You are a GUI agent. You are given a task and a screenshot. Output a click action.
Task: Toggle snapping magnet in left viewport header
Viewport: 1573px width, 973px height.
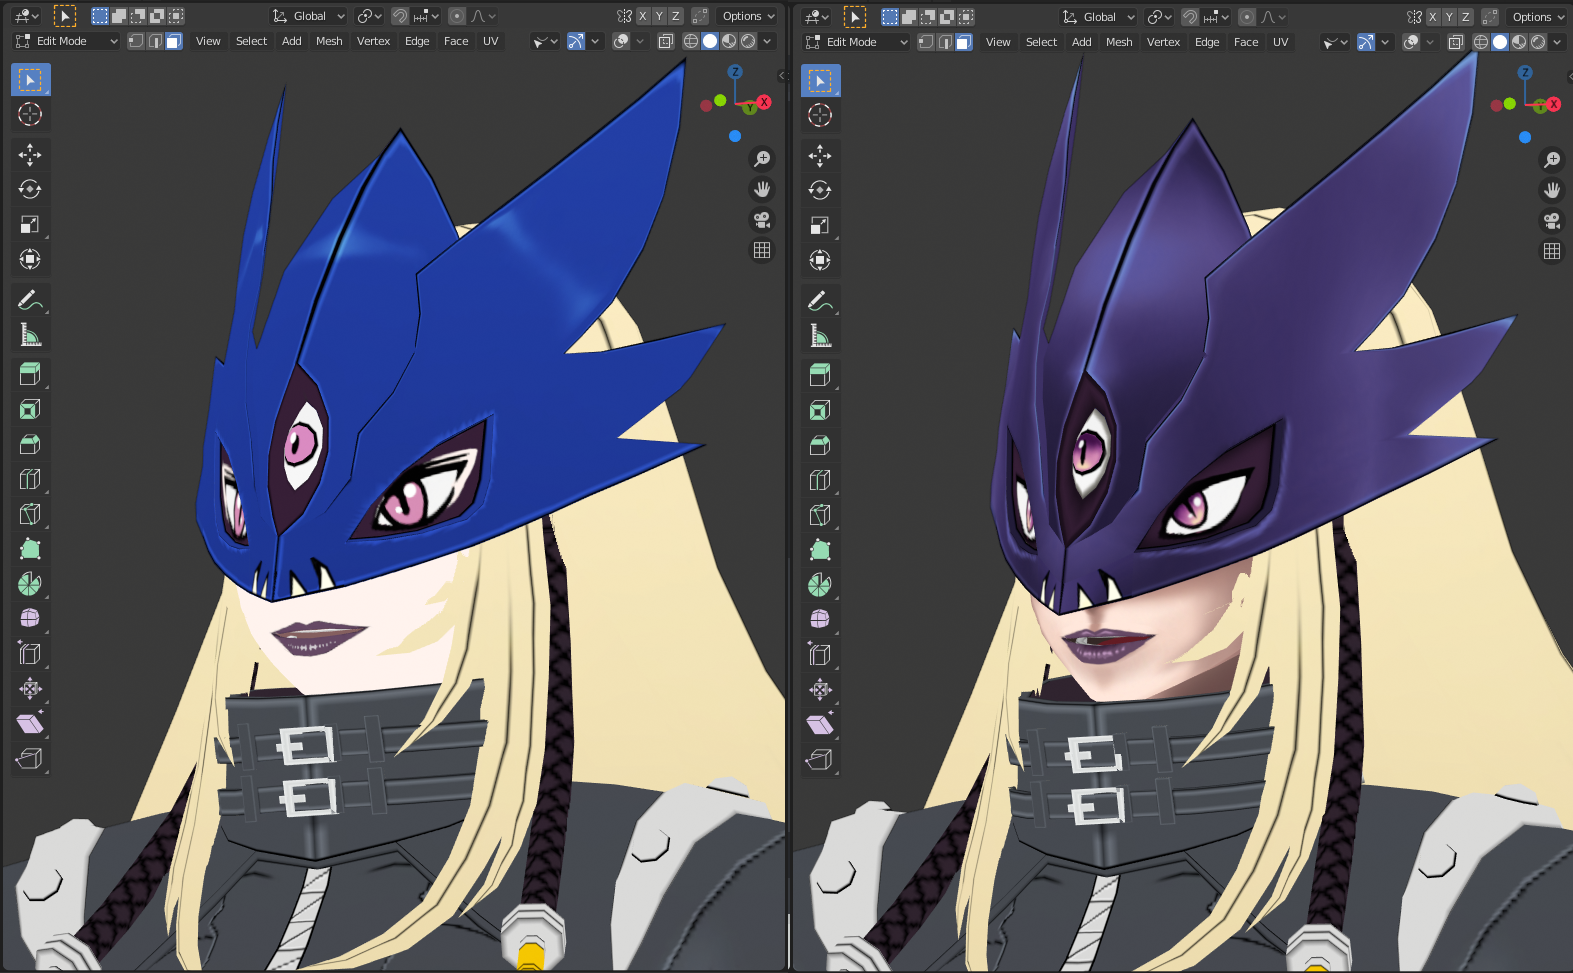click(400, 16)
